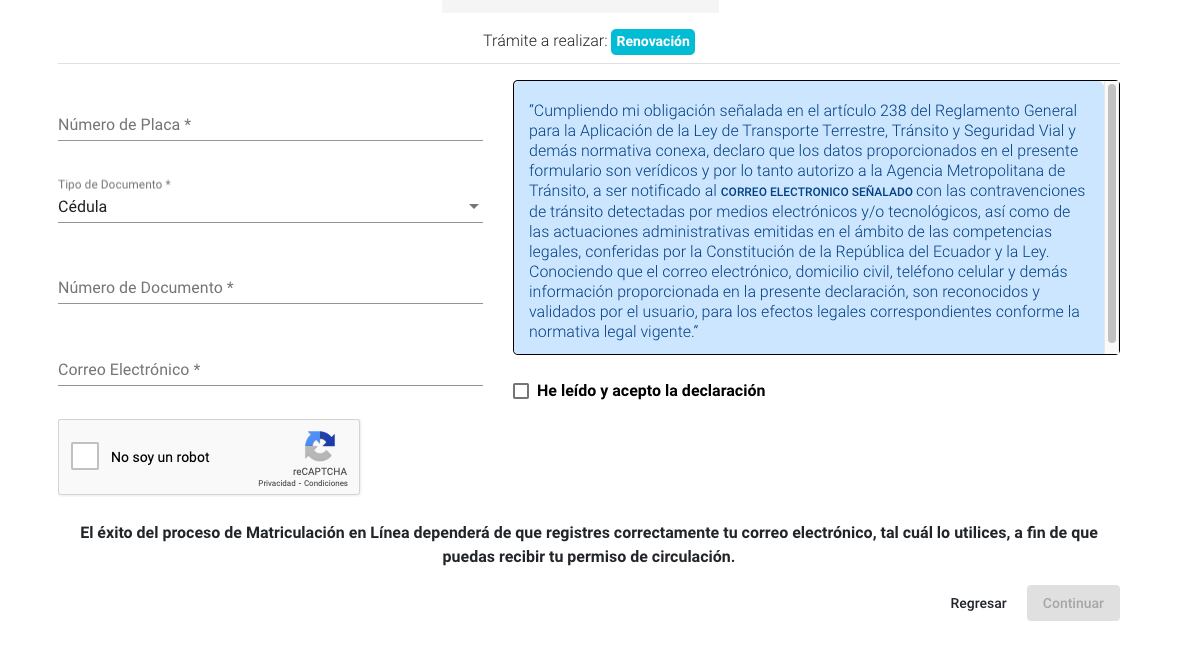
Task: Click the Número de Placa input field
Action: click(270, 125)
